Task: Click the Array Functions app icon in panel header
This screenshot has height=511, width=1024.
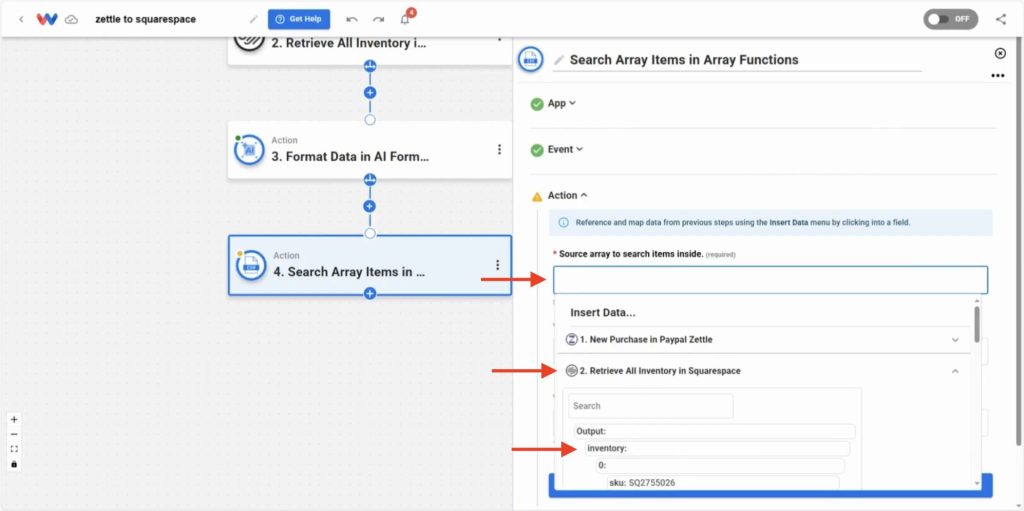Action: tap(530, 59)
